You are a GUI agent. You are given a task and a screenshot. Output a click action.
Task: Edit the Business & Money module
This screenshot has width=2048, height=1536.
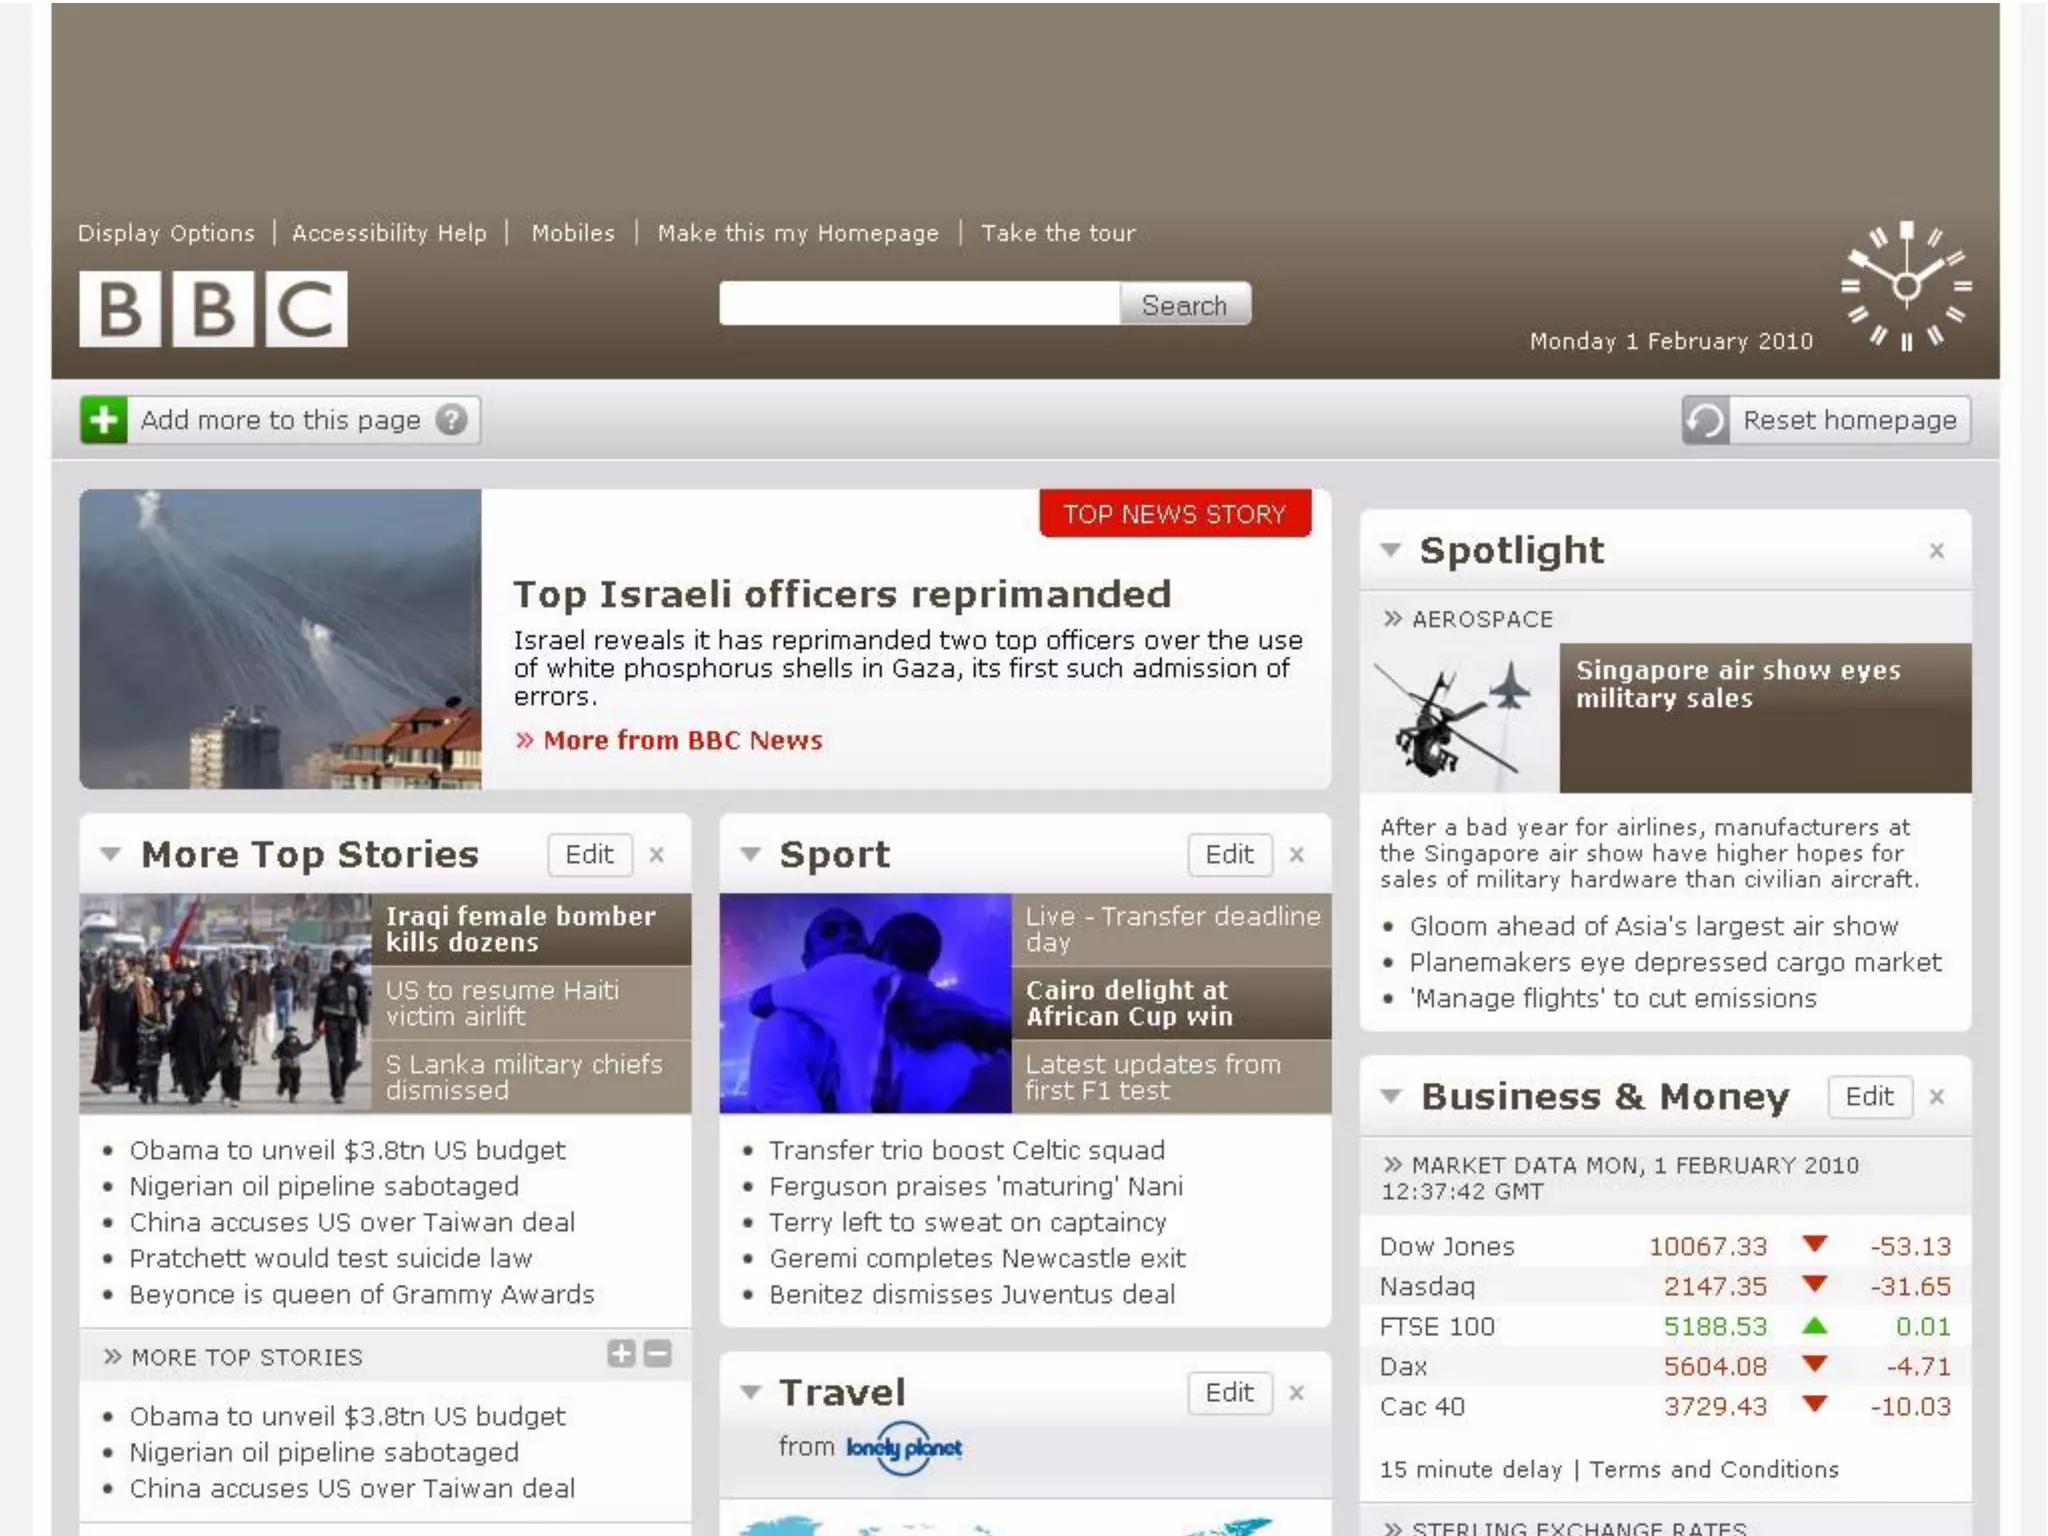click(1868, 1096)
